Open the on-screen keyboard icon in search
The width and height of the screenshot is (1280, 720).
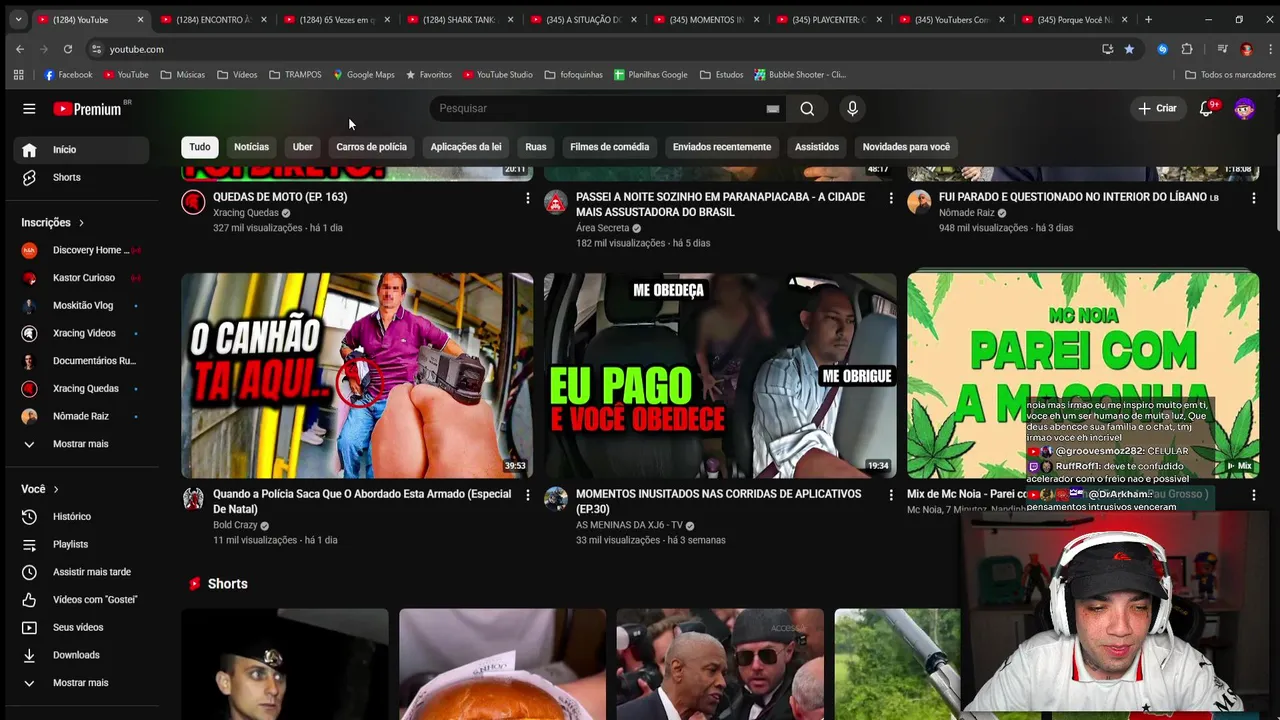773,109
